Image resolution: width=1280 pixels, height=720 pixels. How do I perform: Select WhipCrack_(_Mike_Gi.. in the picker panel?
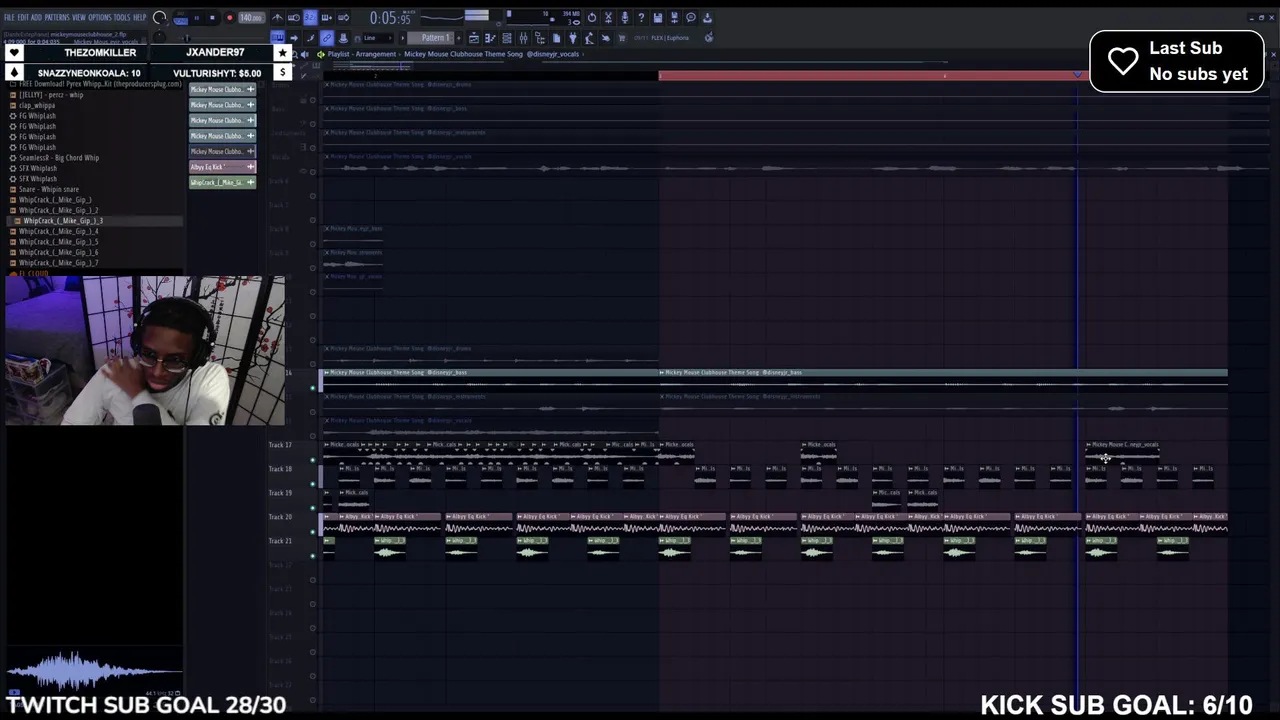222,182
